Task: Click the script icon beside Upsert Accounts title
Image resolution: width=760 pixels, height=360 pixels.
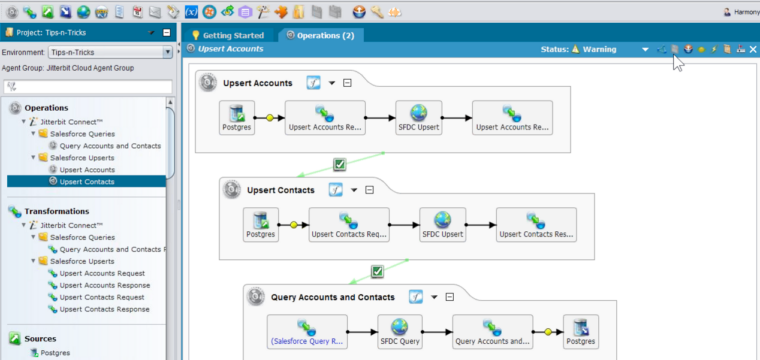Action: click(314, 83)
